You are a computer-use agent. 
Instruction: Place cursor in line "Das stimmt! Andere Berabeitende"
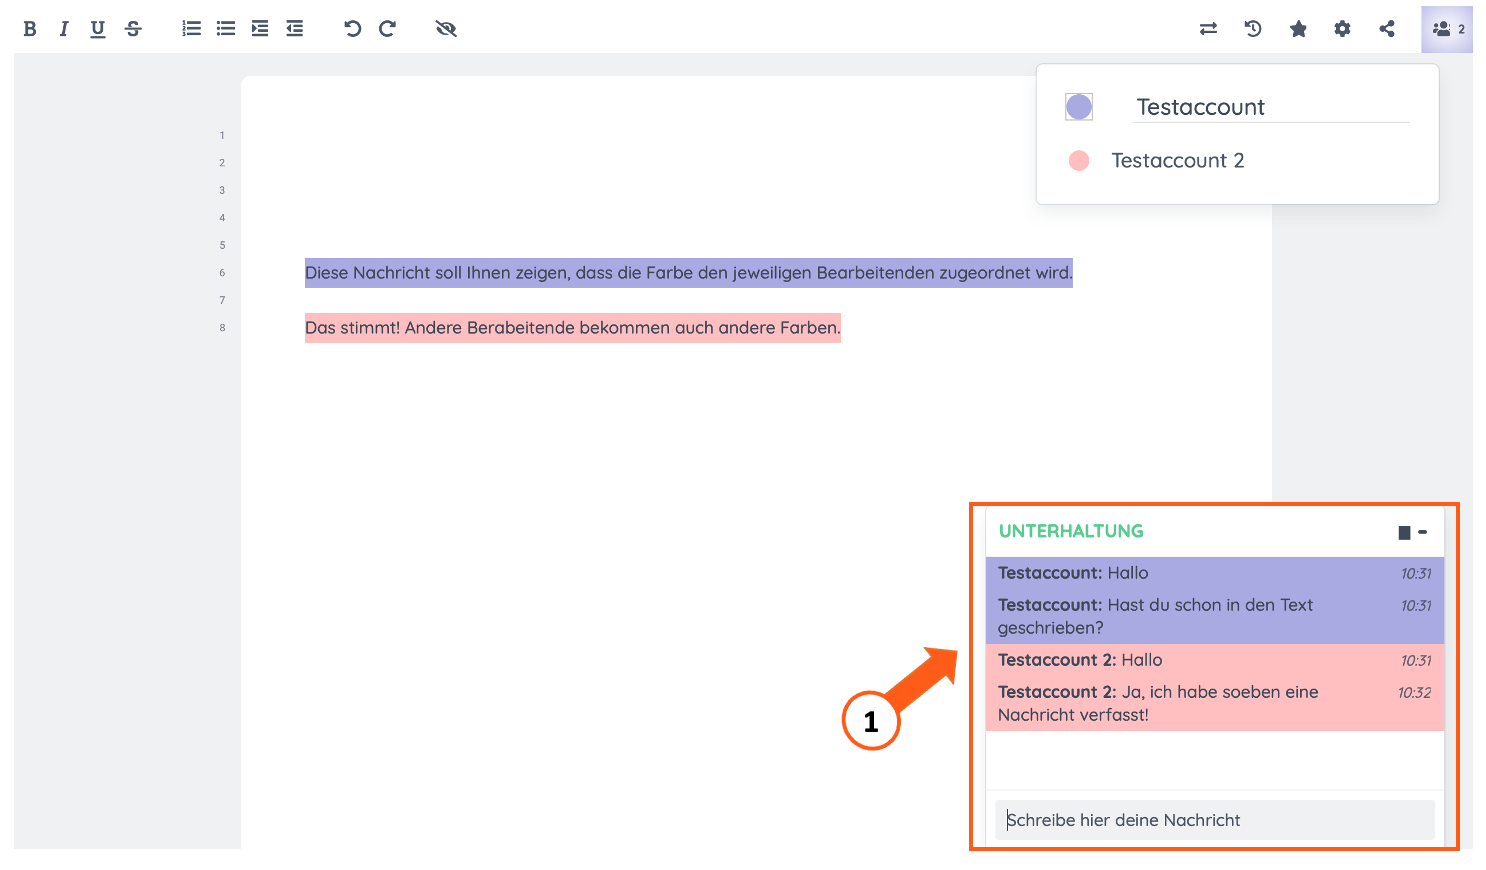(x=573, y=328)
